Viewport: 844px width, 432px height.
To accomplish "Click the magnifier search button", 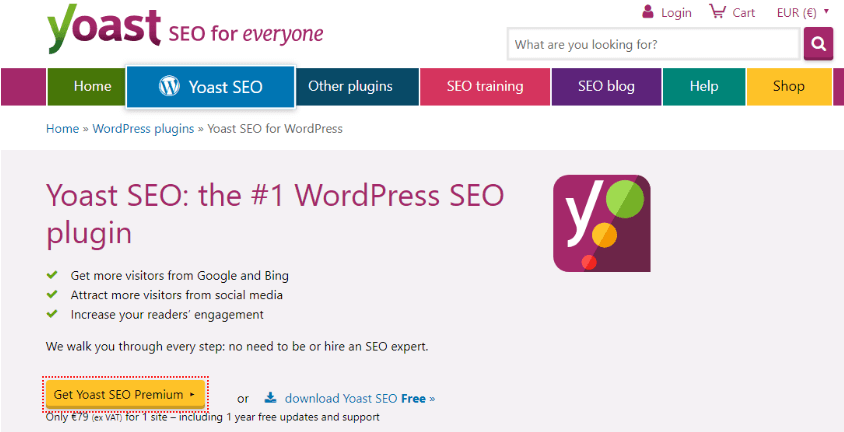I will tap(818, 44).
